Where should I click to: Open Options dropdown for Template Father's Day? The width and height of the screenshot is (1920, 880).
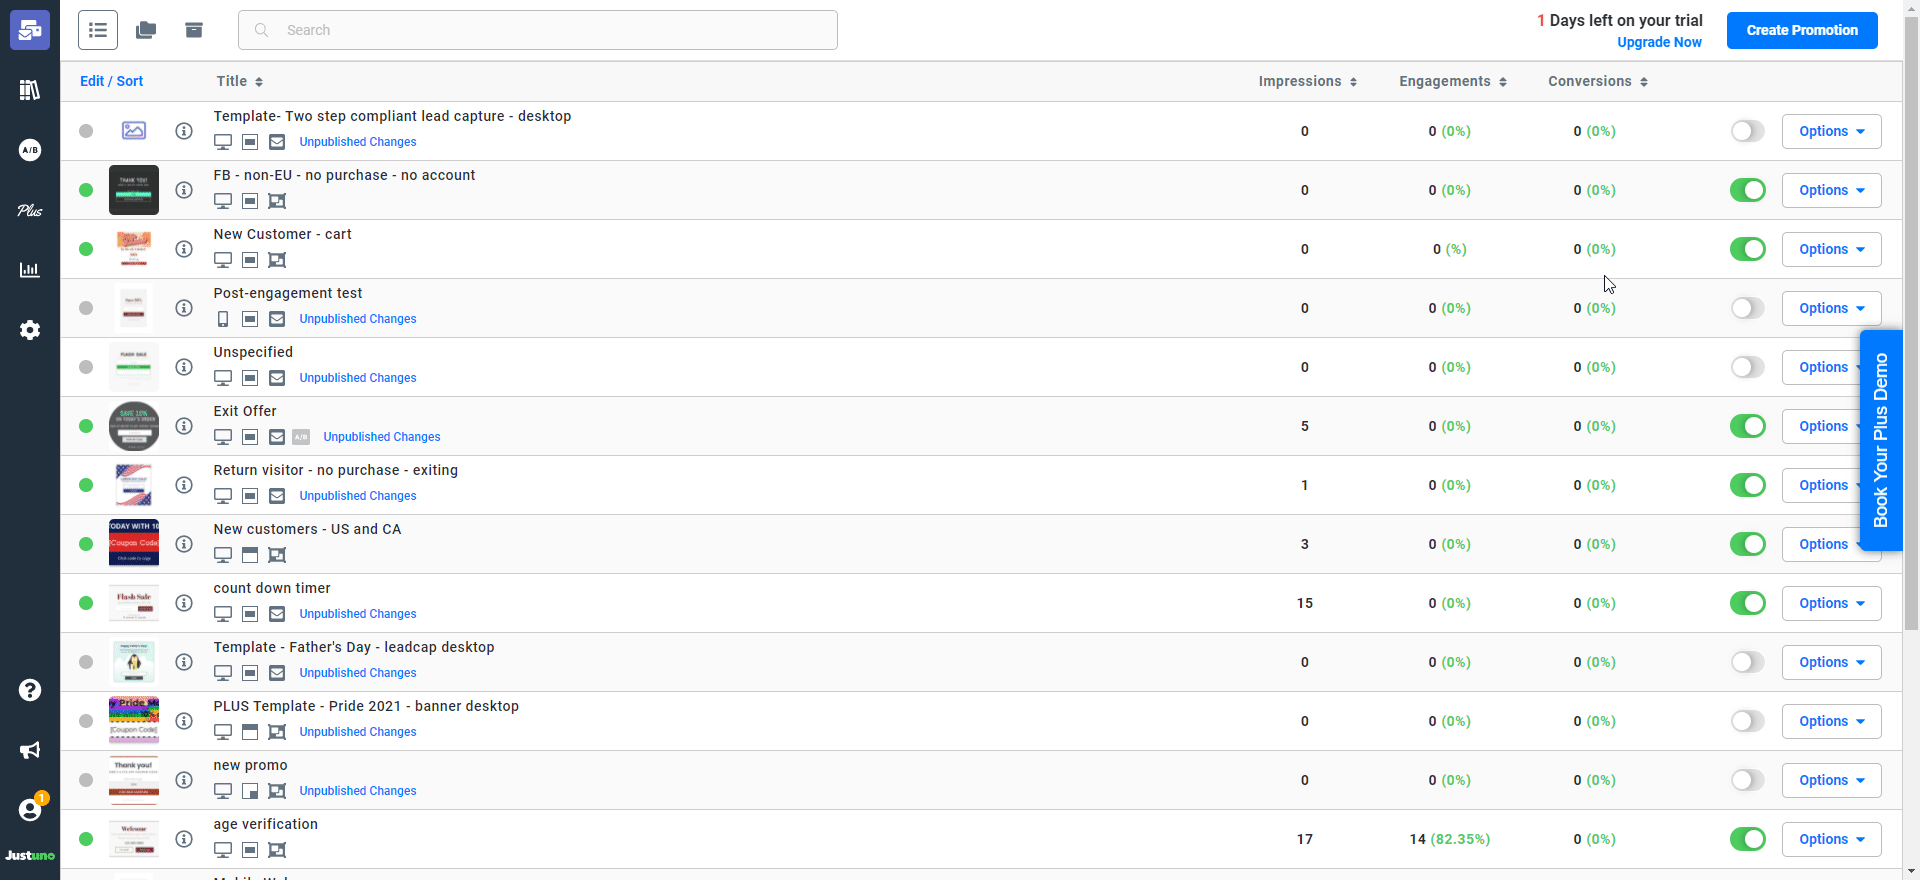coord(1830,662)
